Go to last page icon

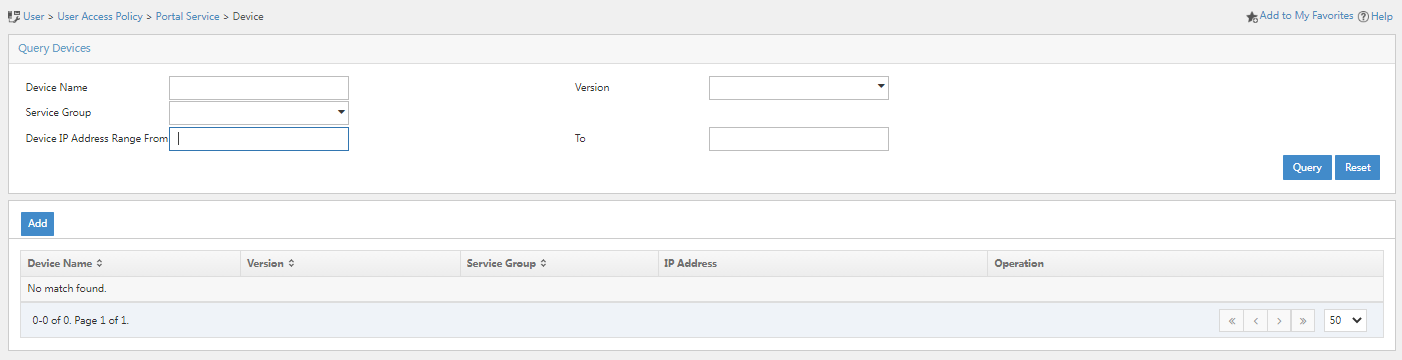(x=1303, y=321)
